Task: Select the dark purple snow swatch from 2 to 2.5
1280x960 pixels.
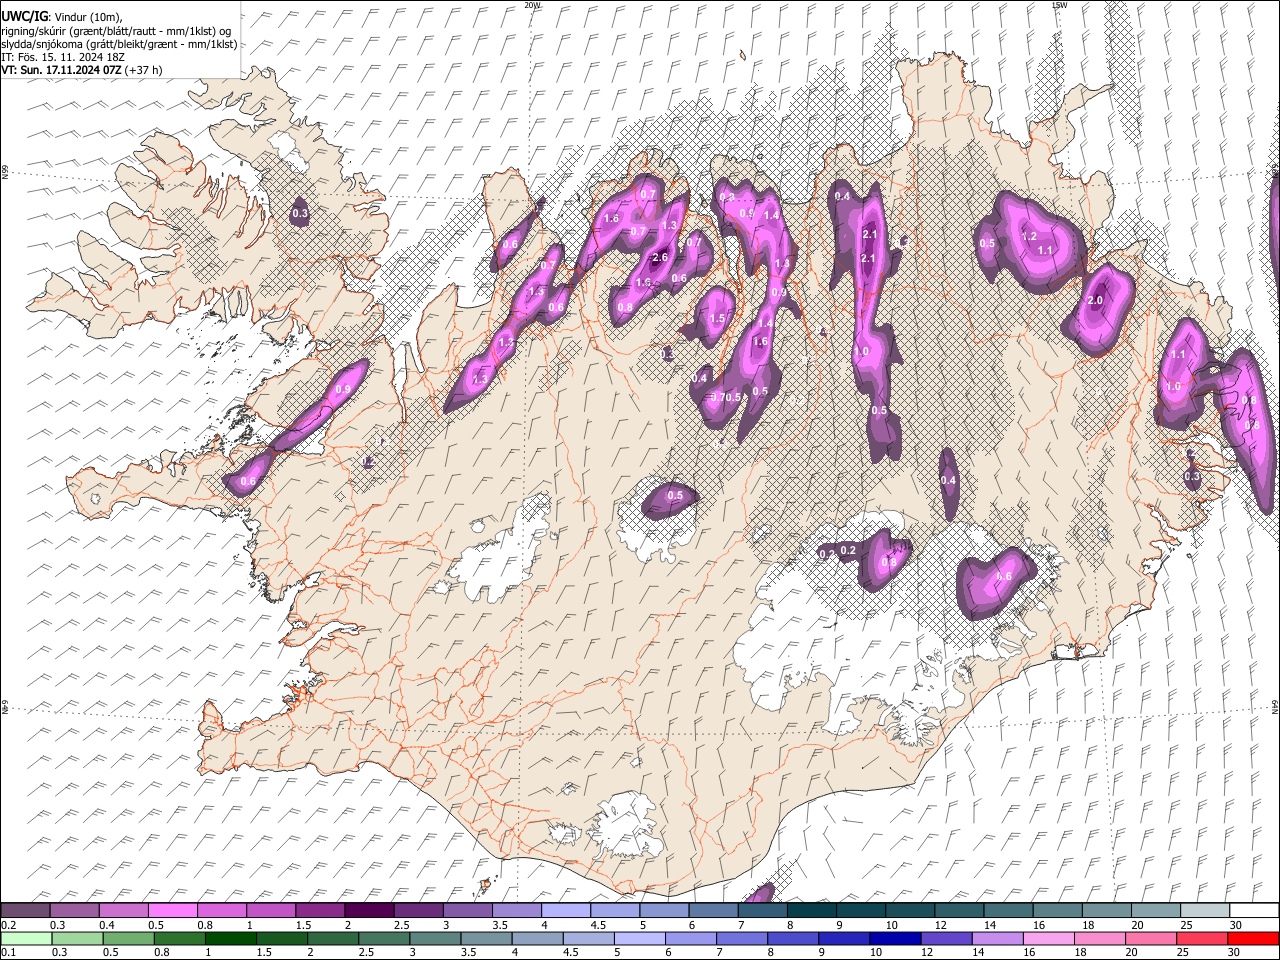Action: (x=369, y=910)
